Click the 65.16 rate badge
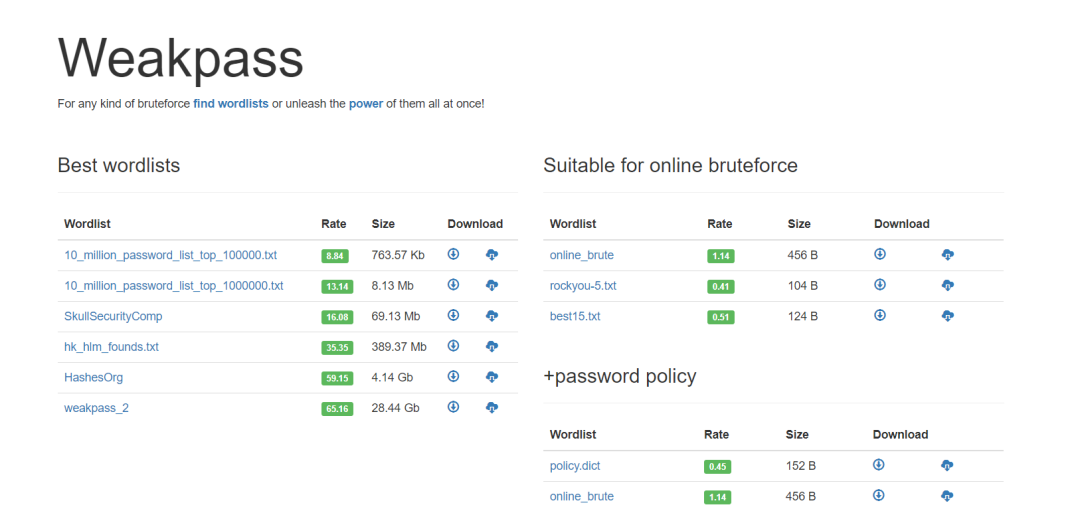 click(x=338, y=409)
